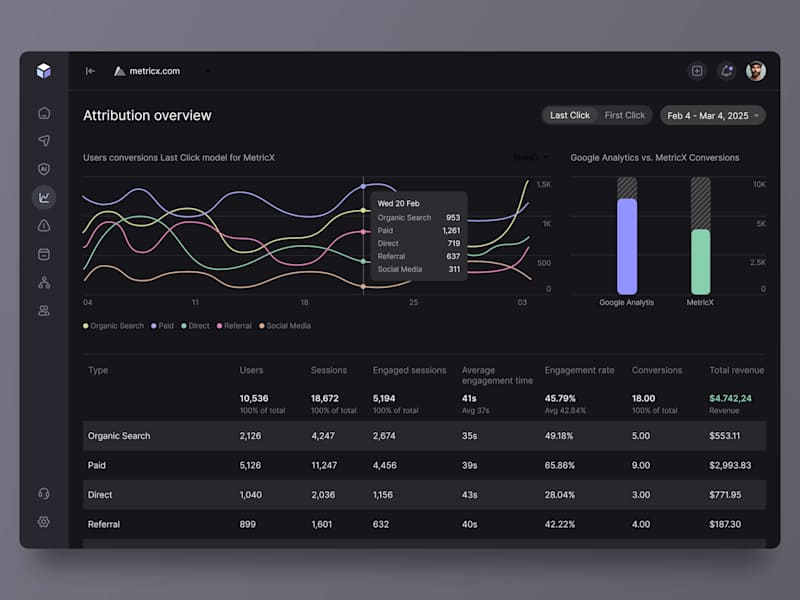Select the analytics chart sidebar icon
This screenshot has width=800, height=600.
(x=44, y=197)
